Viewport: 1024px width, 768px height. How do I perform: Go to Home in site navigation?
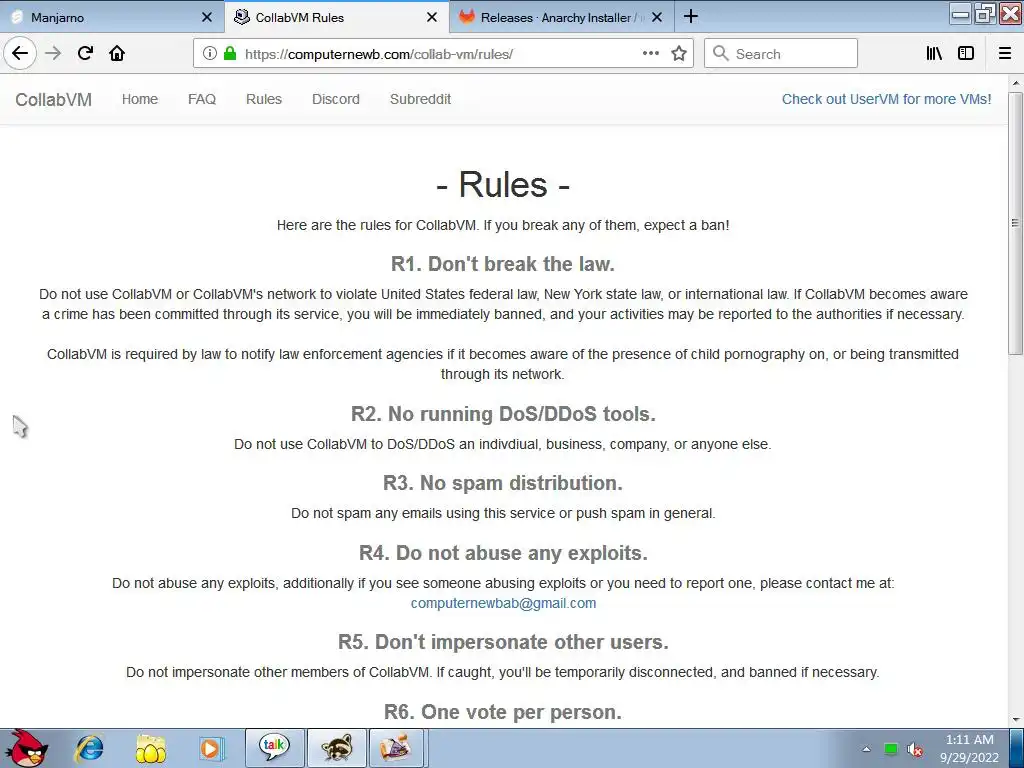pyautogui.click(x=140, y=99)
